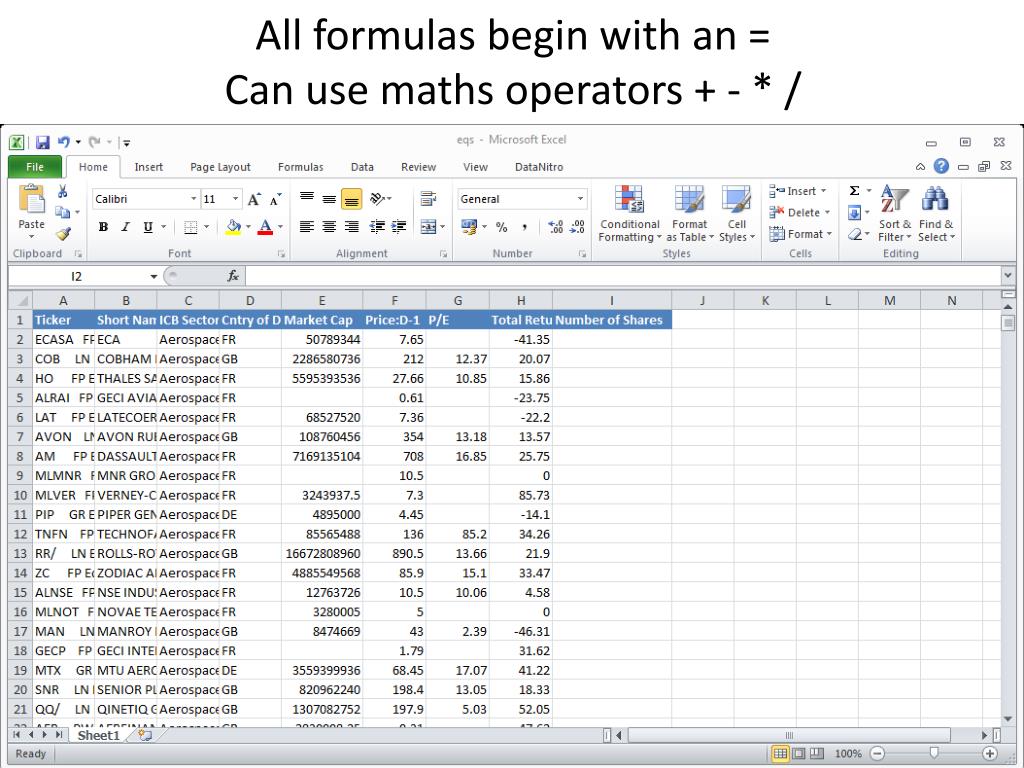Image resolution: width=1024 pixels, height=768 pixels.
Task: Switch to Page Break Preview view in status bar
Action: pos(816,753)
